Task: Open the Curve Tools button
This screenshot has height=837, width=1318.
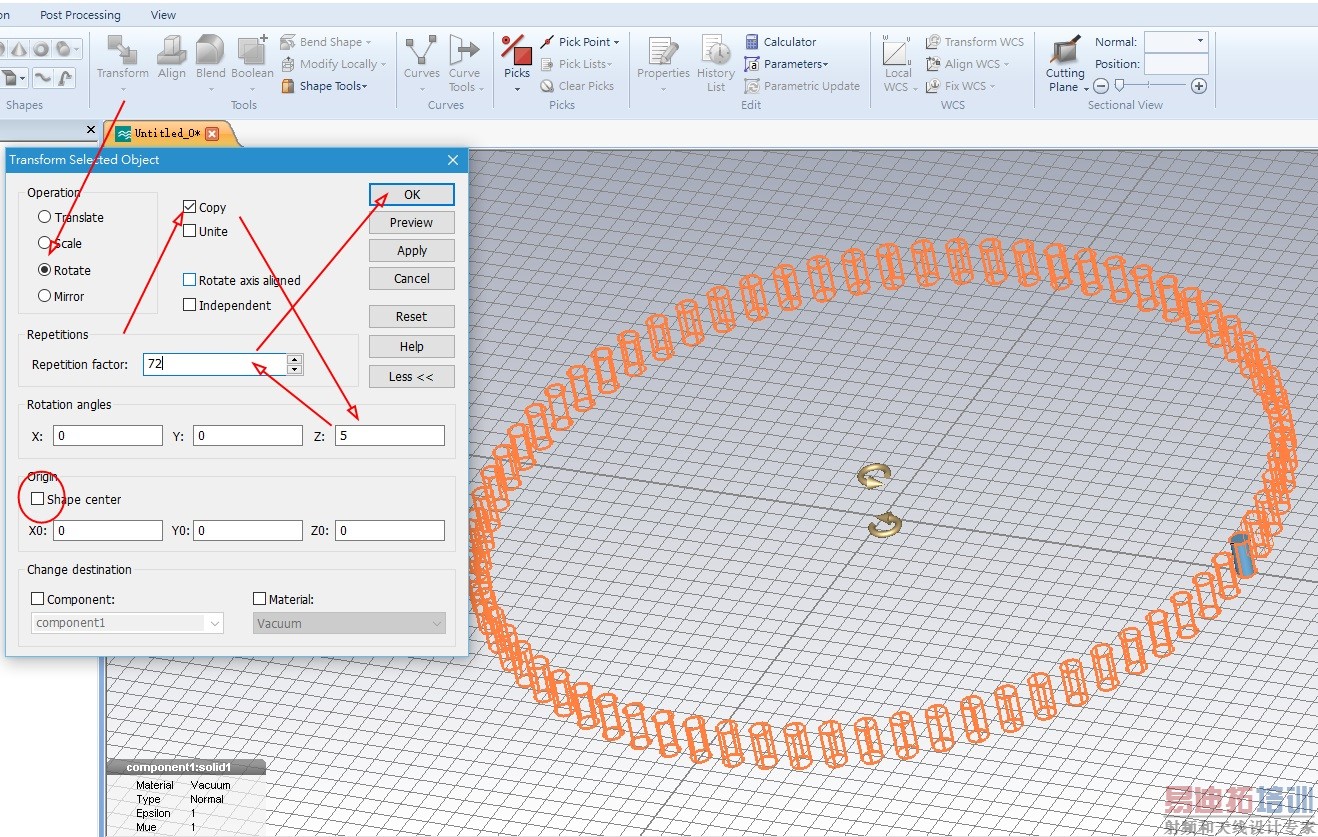Action: pyautogui.click(x=464, y=63)
